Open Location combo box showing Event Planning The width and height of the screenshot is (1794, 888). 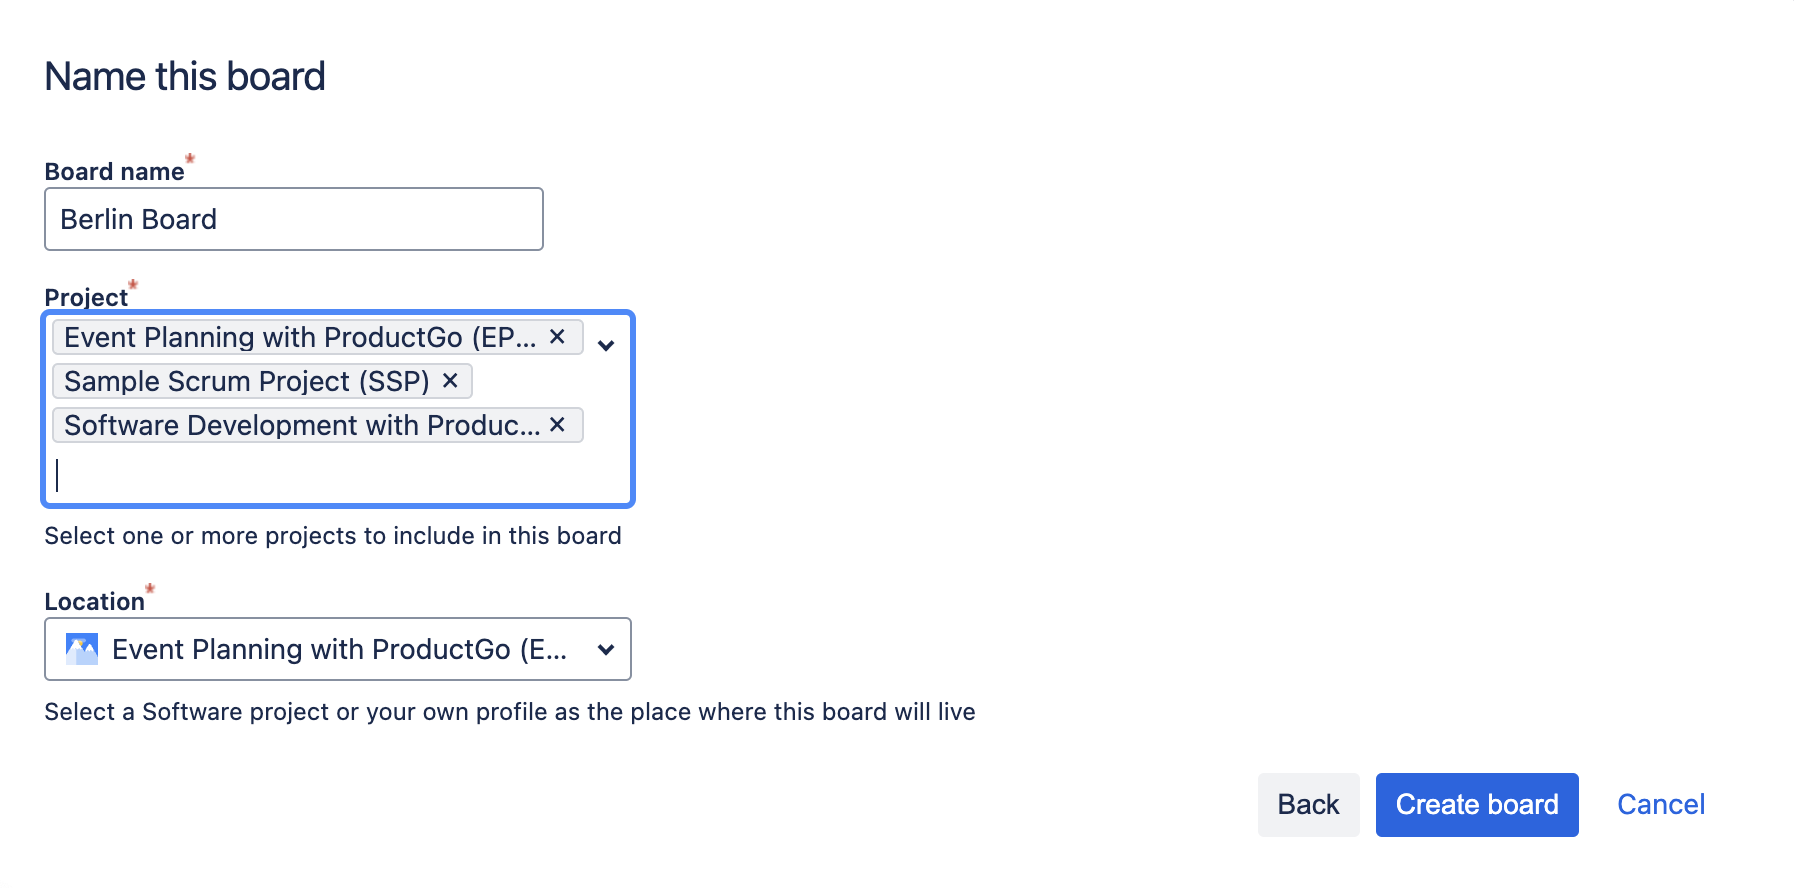(338, 650)
